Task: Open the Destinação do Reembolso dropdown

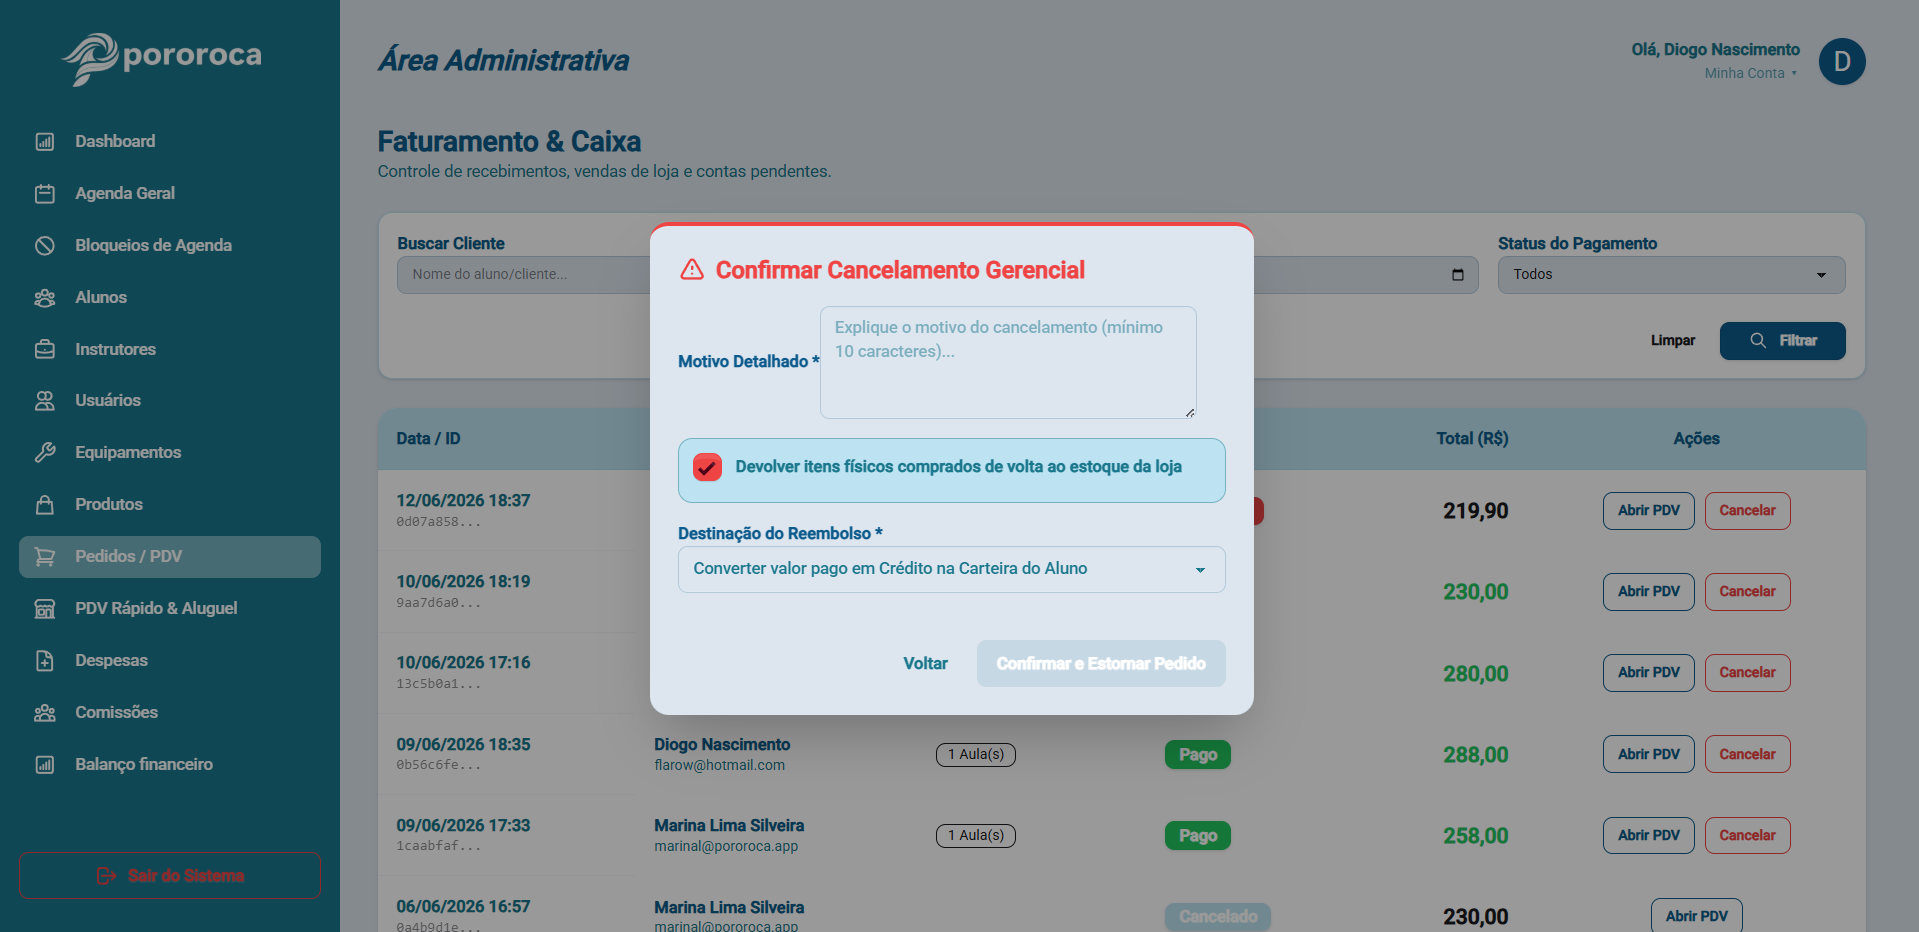Action: (951, 569)
